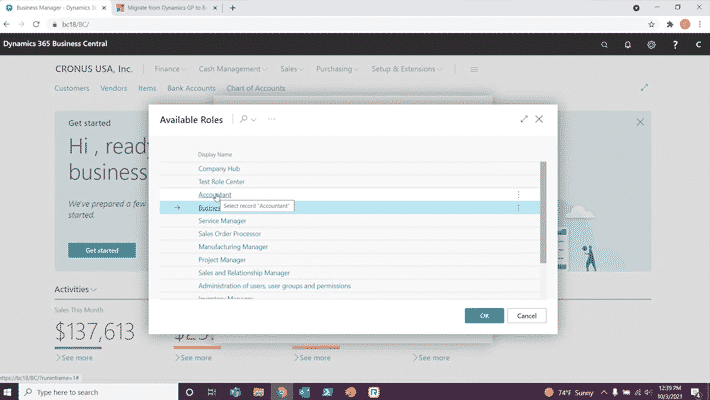Expand the Purchasing menu
The width and height of the screenshot is (710, 400).
[x=337, y=69]
